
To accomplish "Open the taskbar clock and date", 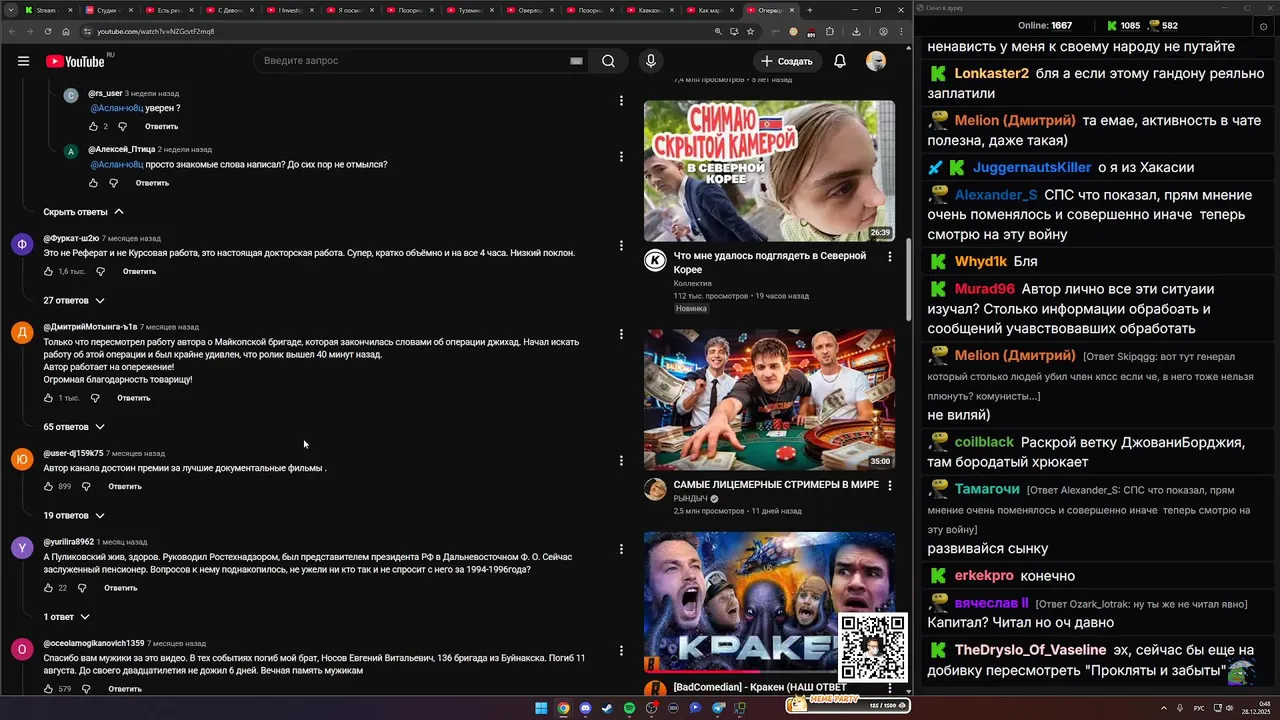I will pyautogui.click(x=1256, y=708).
